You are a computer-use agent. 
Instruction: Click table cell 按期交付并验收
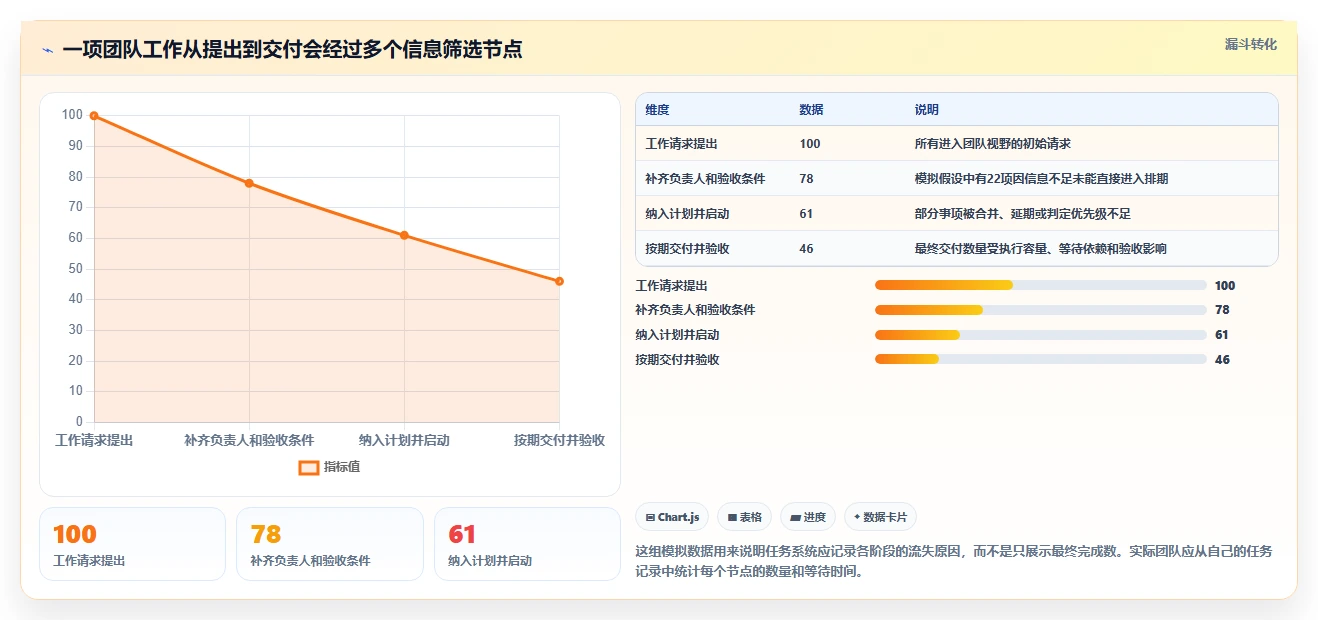[x=687, y=249]
